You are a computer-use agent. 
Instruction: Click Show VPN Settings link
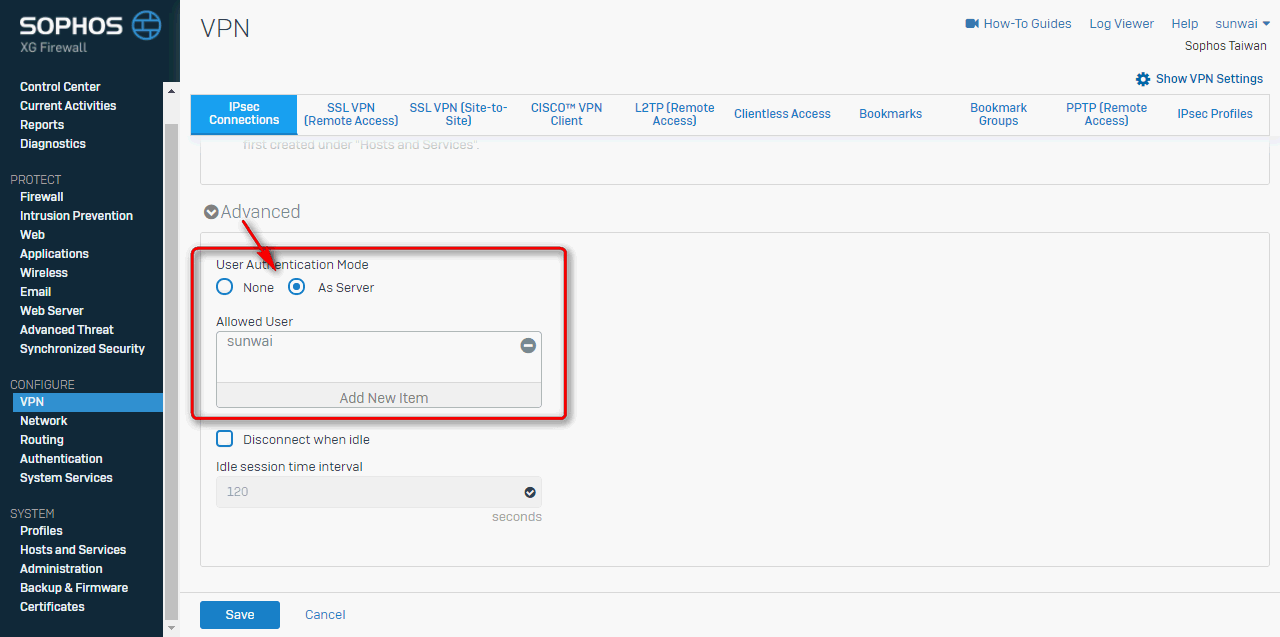point(1209,79)
